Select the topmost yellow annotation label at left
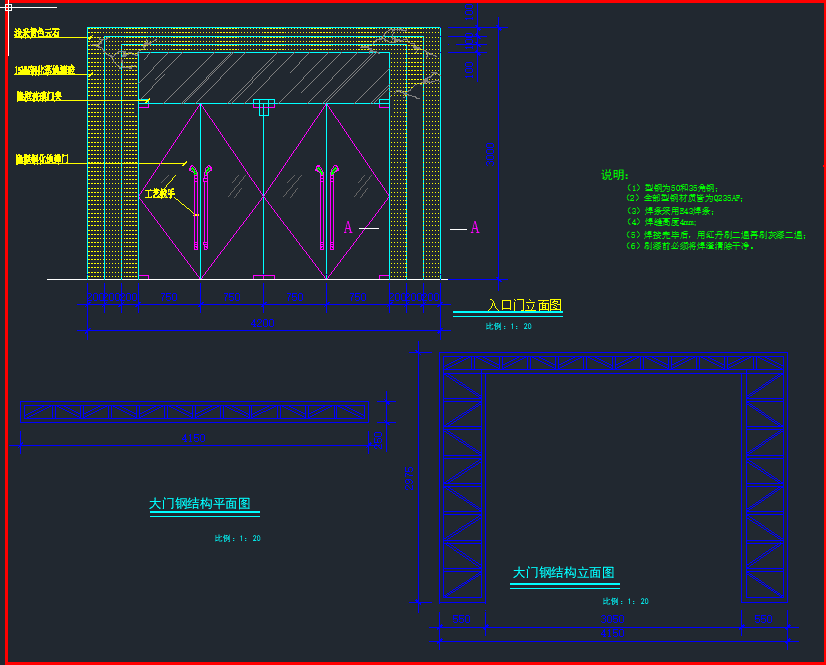The width and height of the screenshot is (826, 665). pyautogui.click(x=37, y=33)
